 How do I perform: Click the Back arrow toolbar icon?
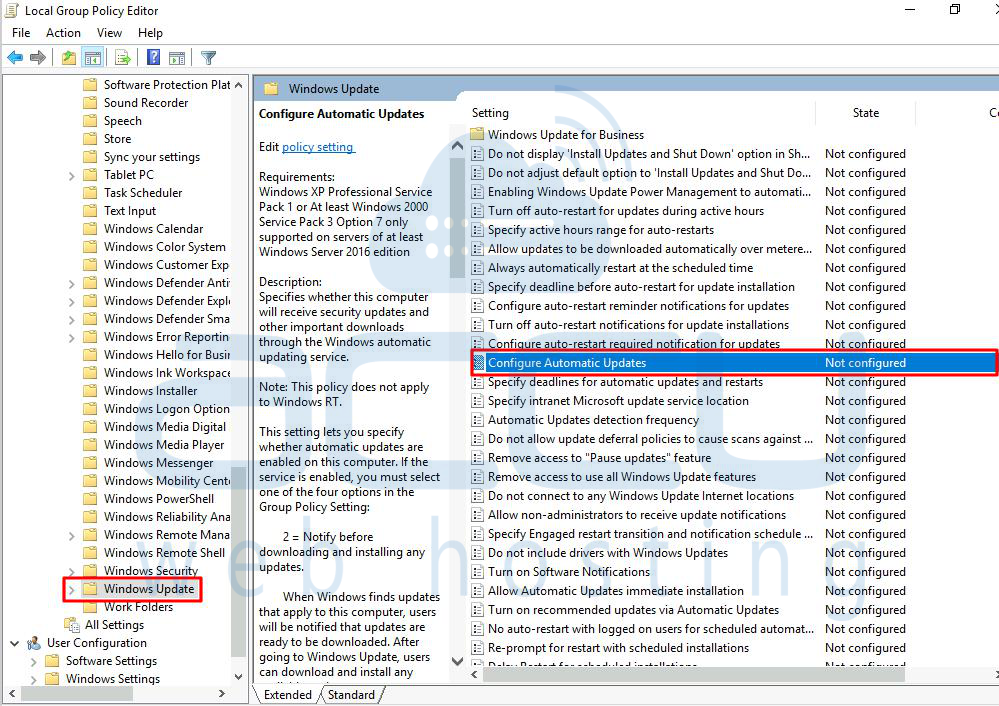click(x=15, y=58)
